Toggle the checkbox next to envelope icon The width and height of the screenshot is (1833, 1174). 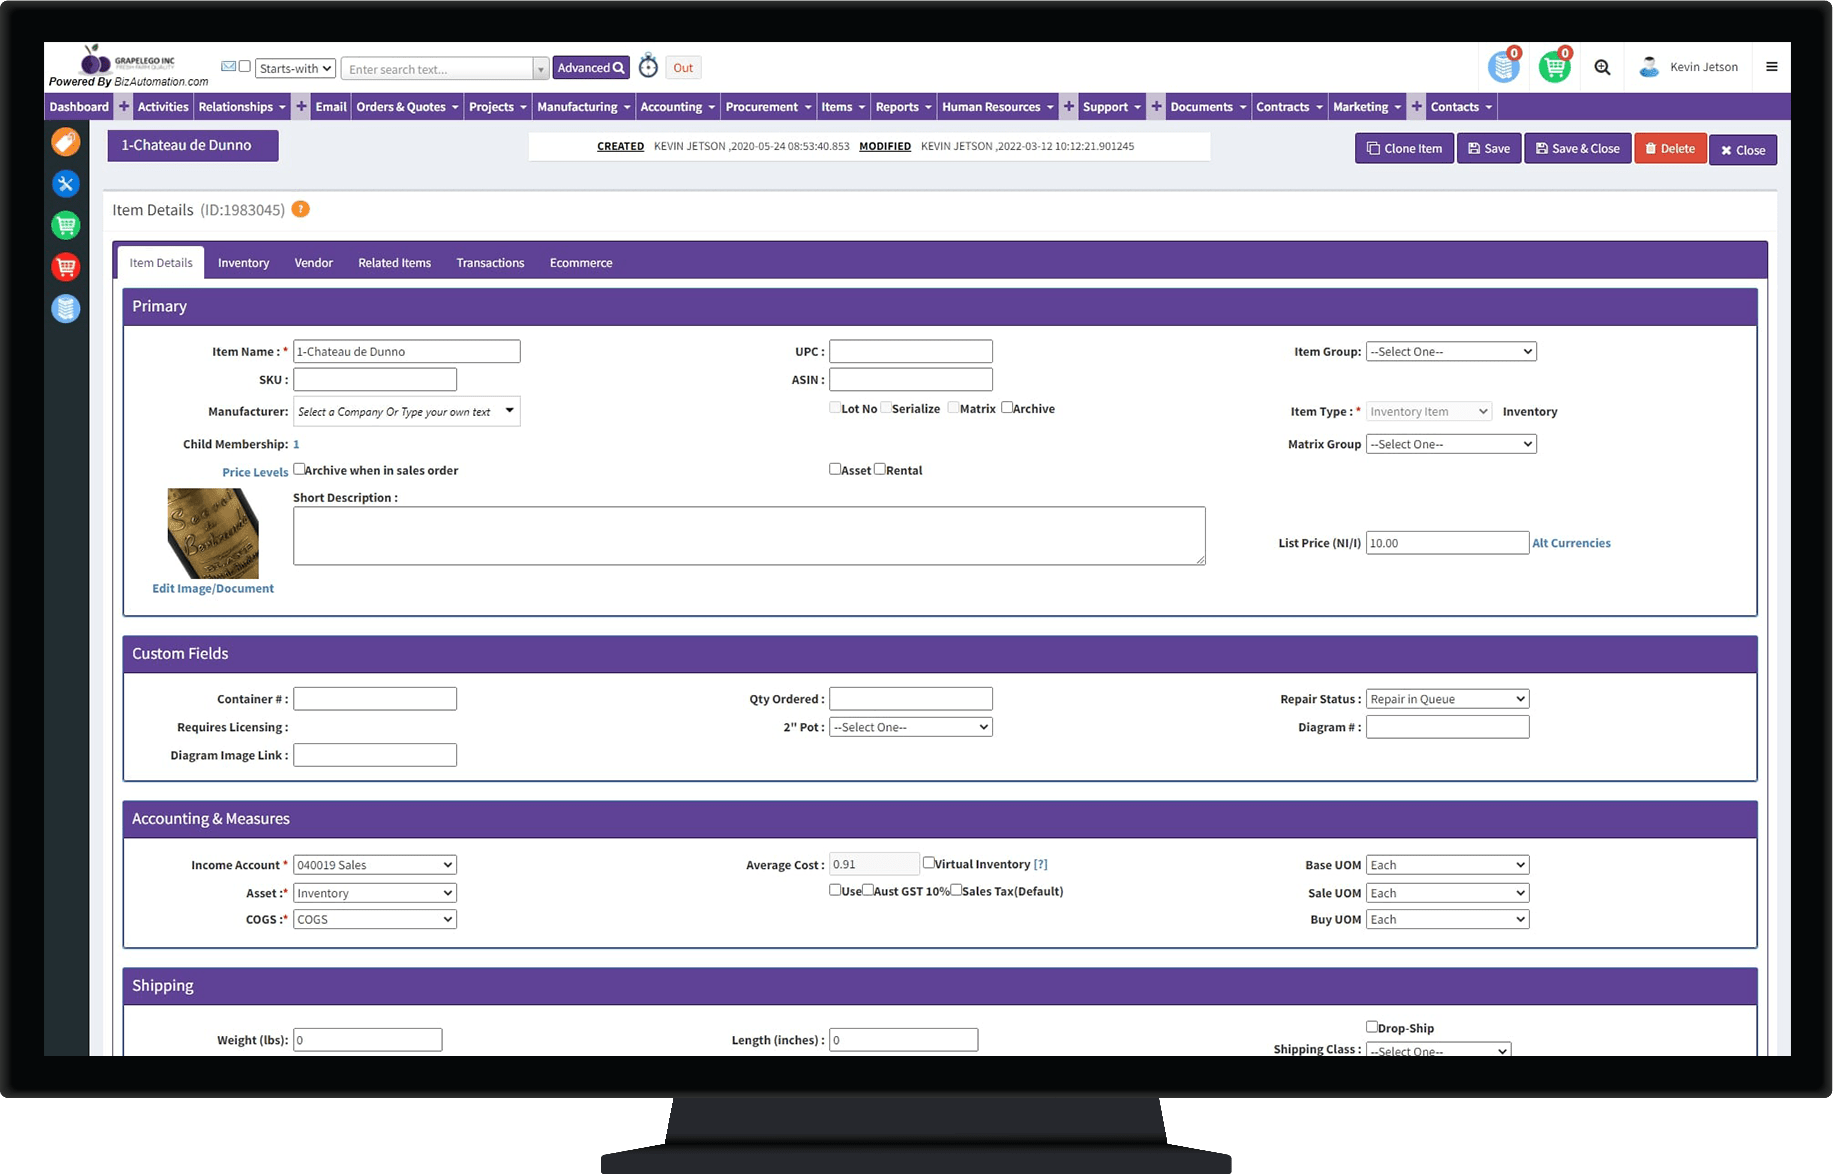pyautogui.click(x=245, y=67)
